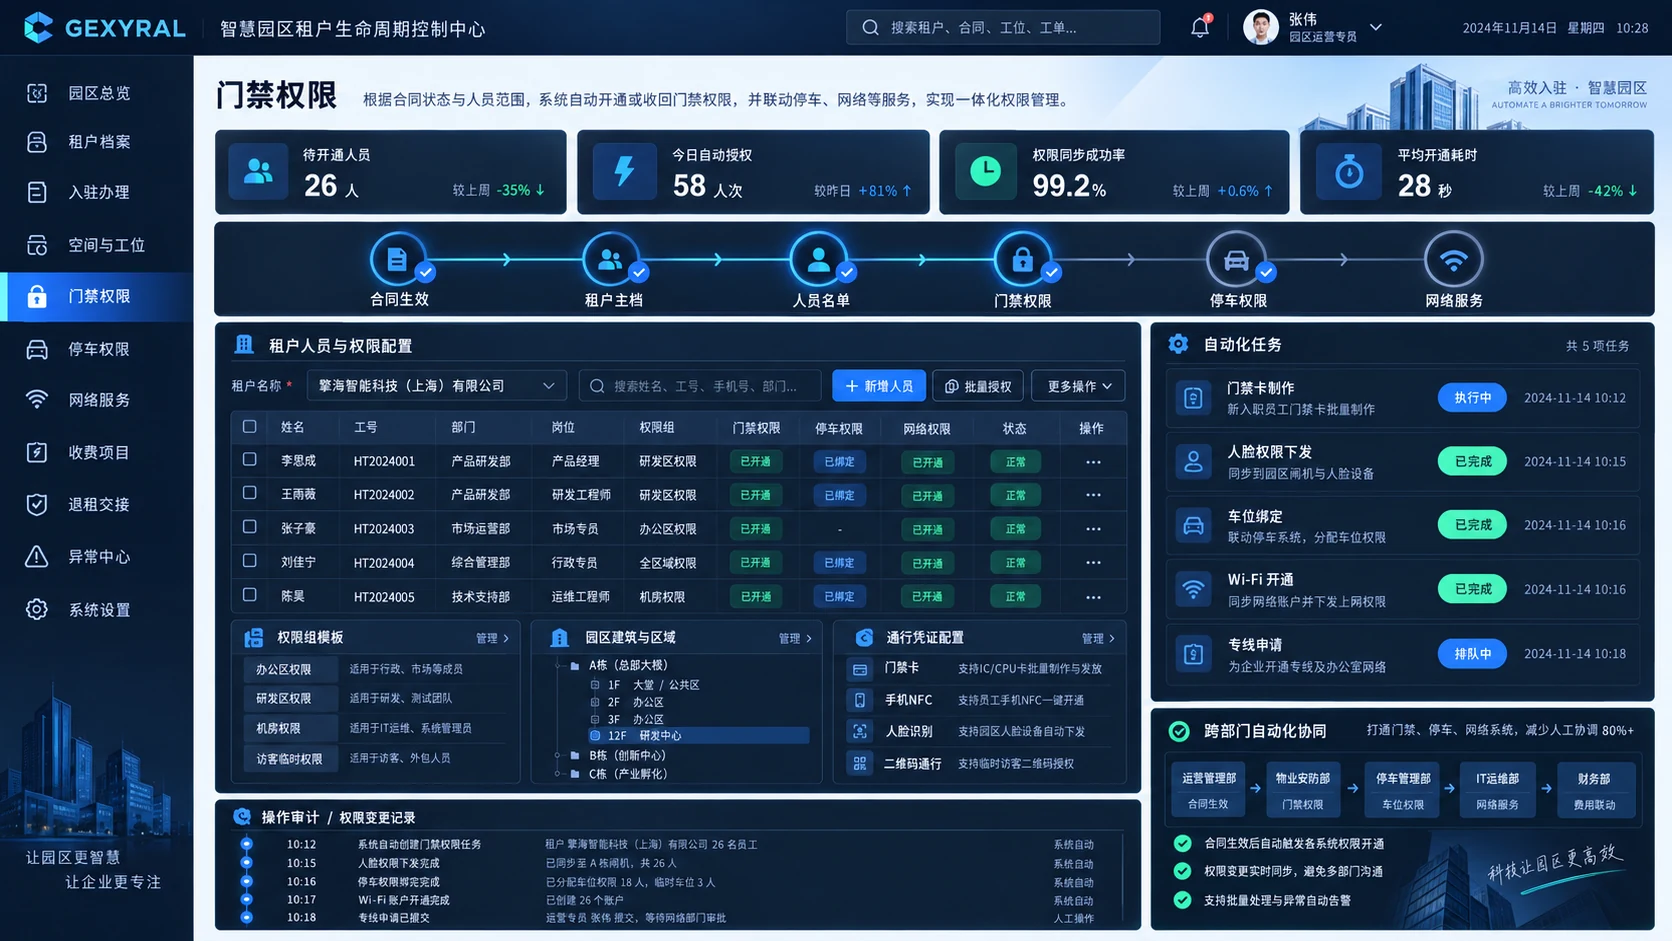Expand the B栋 (创新中心) tree node
Viewport: 1672px width, 941px height.
point(558,755)
